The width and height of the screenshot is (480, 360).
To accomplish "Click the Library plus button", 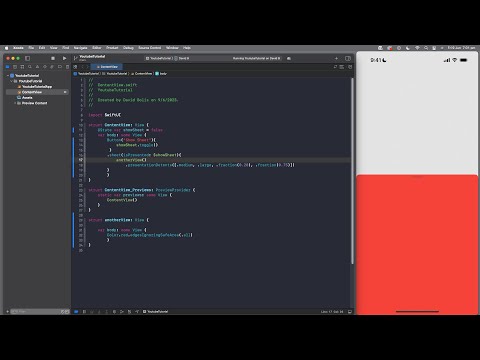I will click(x=336, y=58).
